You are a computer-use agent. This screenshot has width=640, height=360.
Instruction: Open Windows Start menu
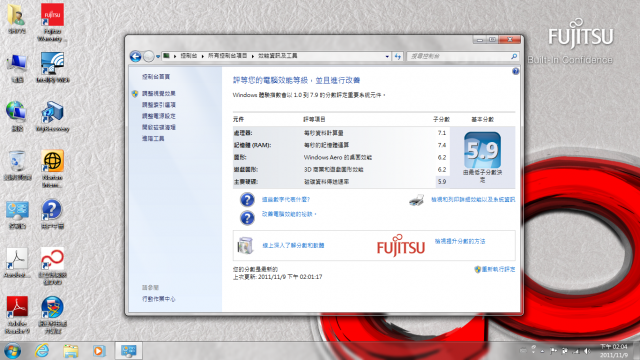[x=12, y=351]
